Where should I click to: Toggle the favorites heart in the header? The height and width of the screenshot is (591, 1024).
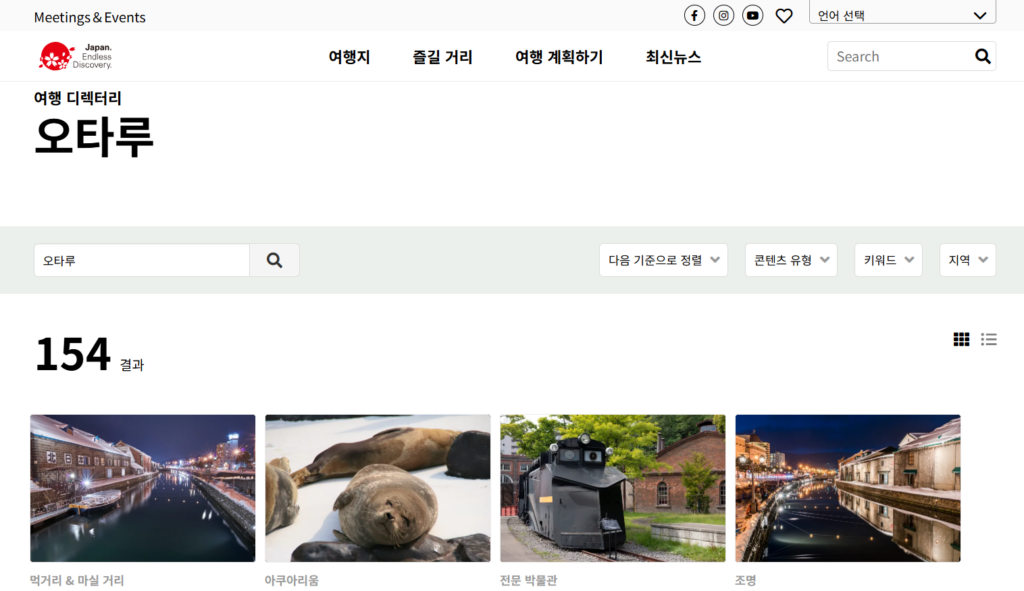coord(784,15)
